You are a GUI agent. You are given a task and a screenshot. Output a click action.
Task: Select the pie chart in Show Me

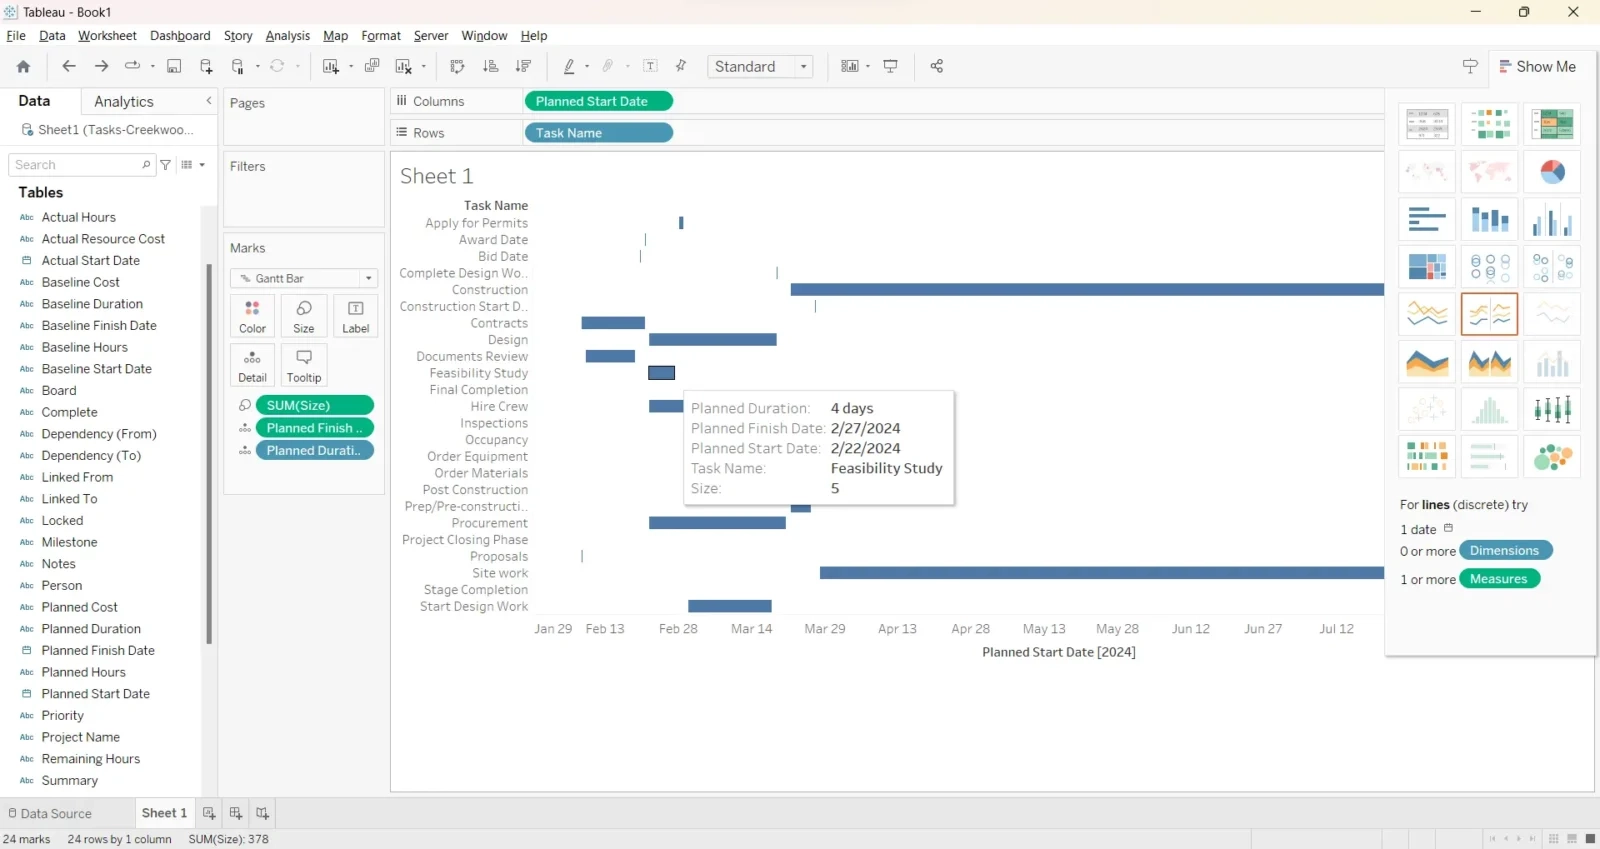point(1552,172)
